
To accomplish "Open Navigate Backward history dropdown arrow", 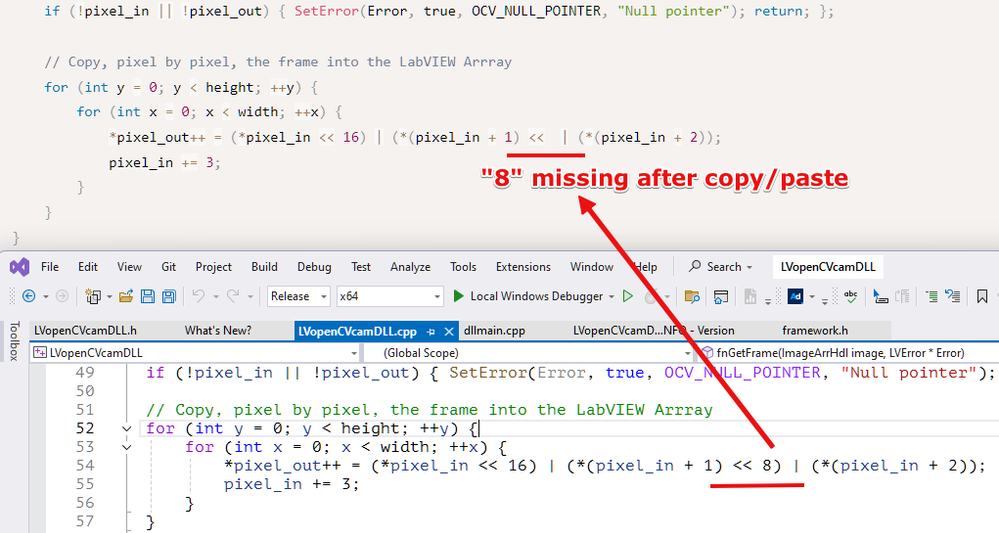I will click(x=45, y=297).
